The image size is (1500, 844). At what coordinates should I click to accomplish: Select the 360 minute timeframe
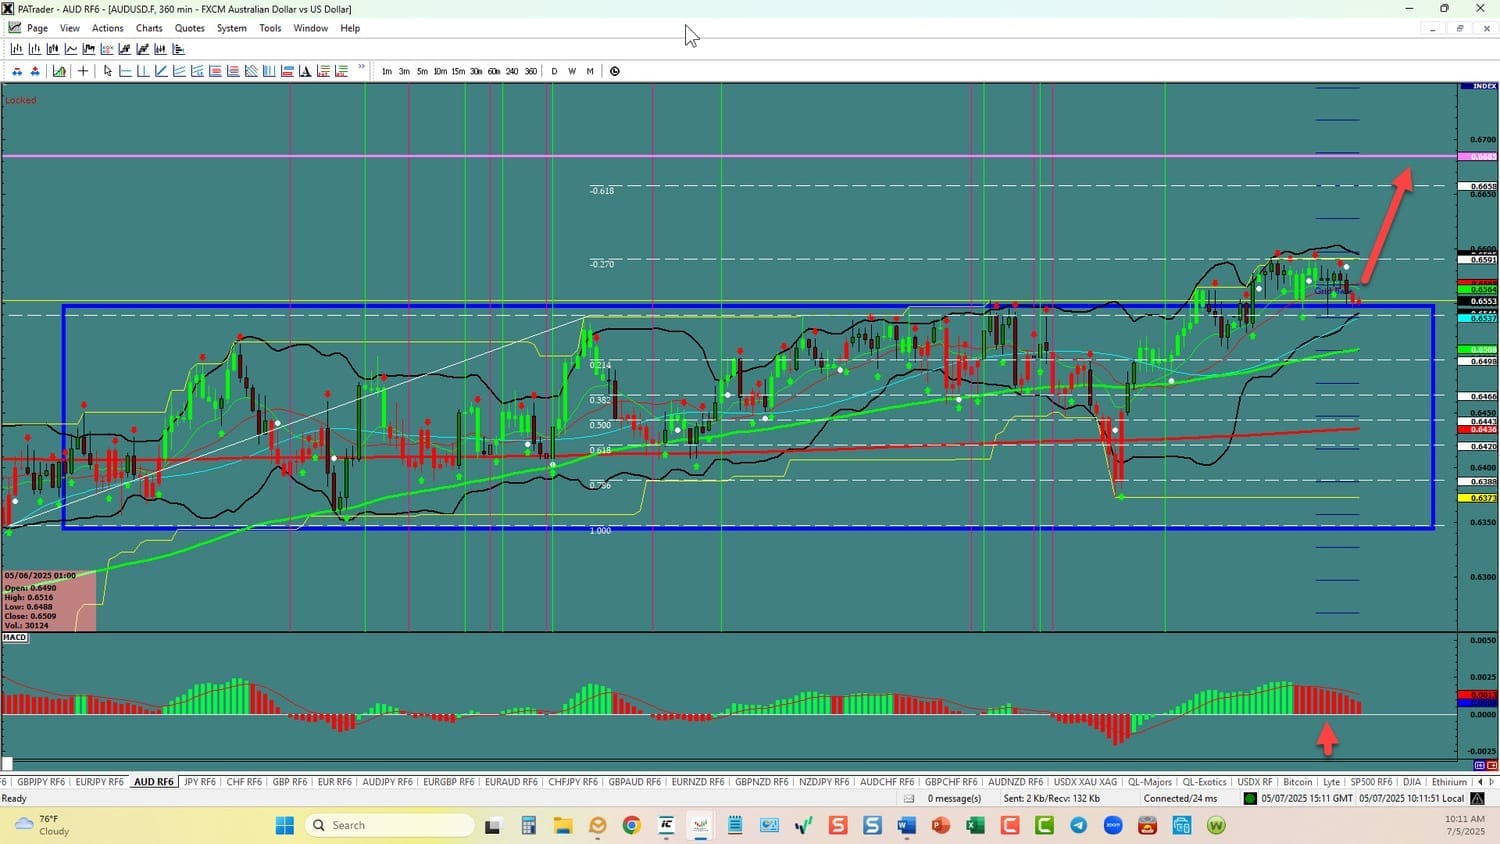pyautogui.click(x=531, y=71)
